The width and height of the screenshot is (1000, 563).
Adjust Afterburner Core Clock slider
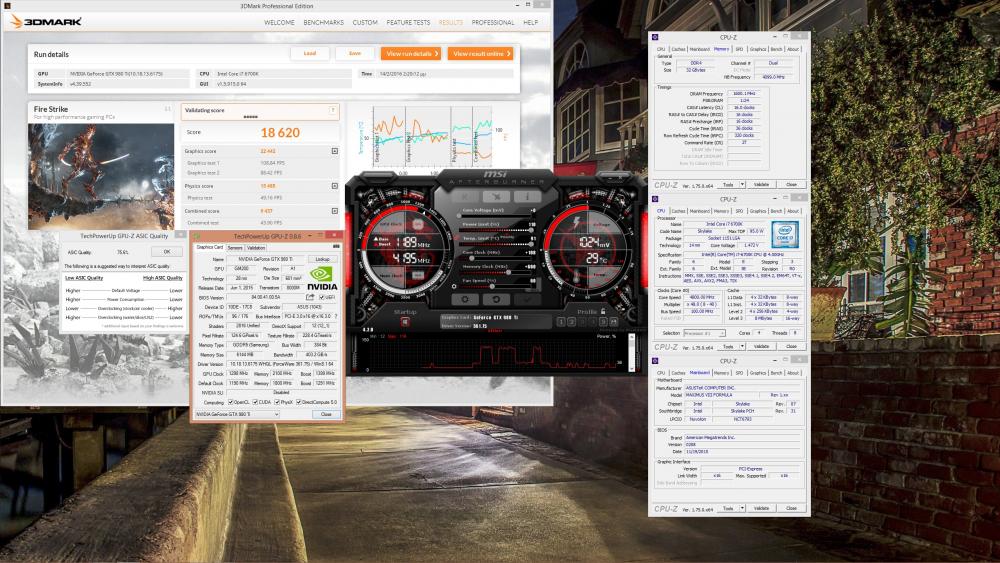click(496, 258)
